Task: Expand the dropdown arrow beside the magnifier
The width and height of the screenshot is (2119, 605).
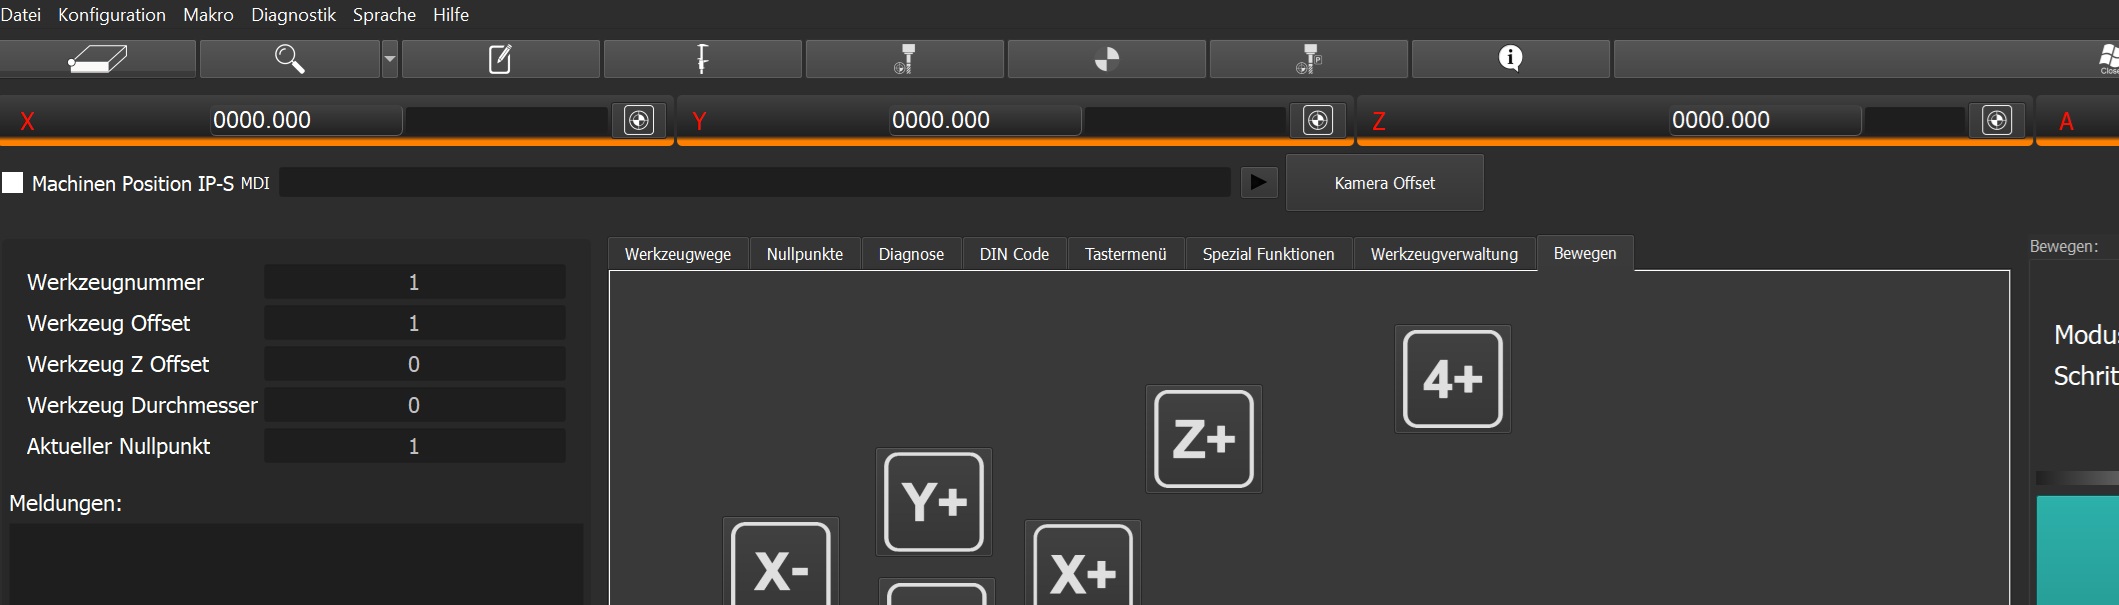Action: pos(390,59)
